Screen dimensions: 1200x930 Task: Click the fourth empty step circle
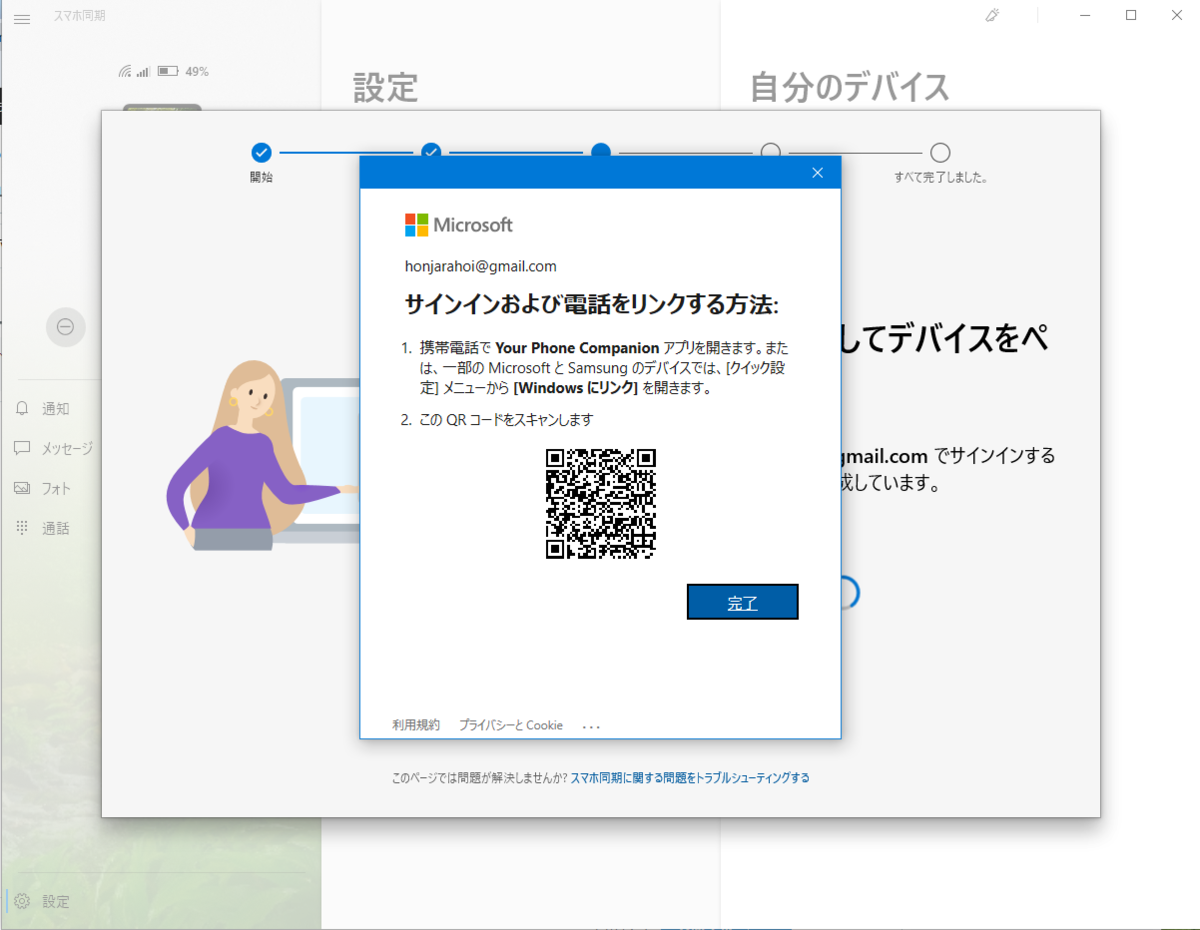click(771, 152)
